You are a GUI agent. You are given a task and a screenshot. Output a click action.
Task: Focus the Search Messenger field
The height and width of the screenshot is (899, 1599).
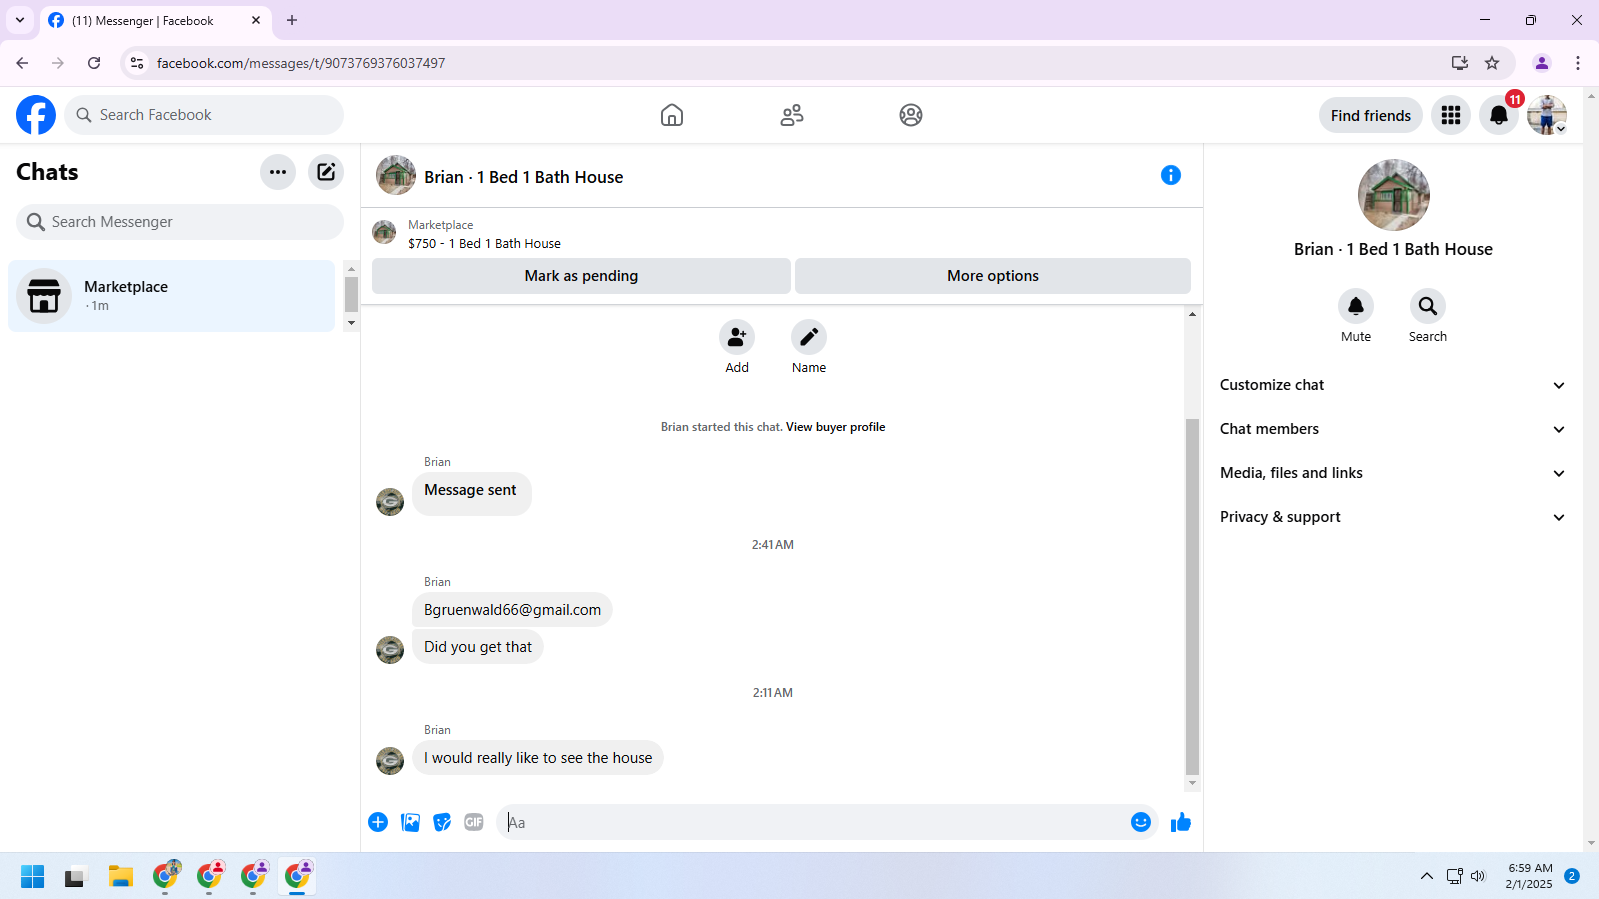[180, 222]
